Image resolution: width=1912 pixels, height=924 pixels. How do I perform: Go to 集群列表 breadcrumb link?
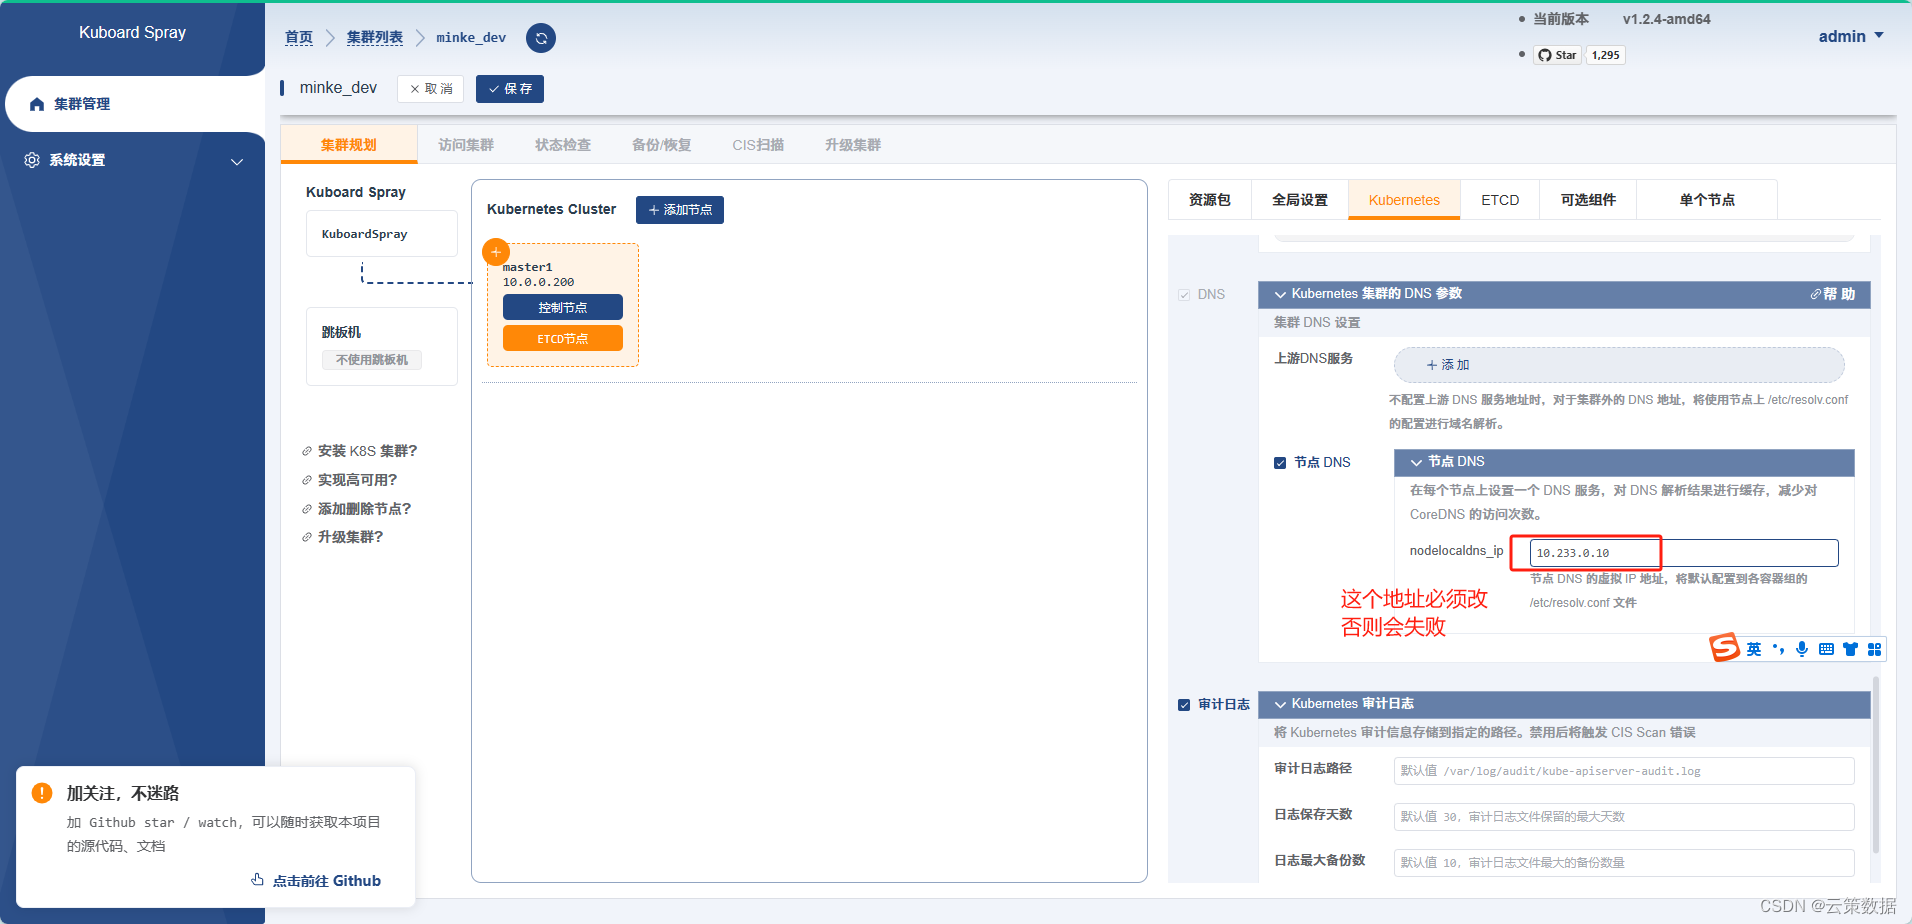click(375, 37)
